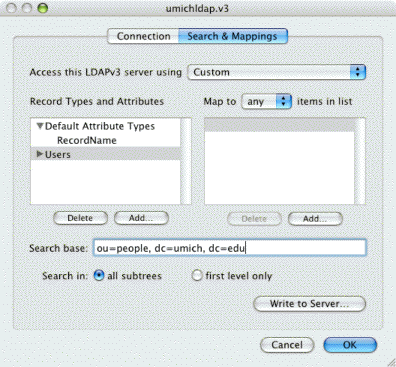396x367 pixels.
Task: Delete the selected record type
Action: pos(80,218)
